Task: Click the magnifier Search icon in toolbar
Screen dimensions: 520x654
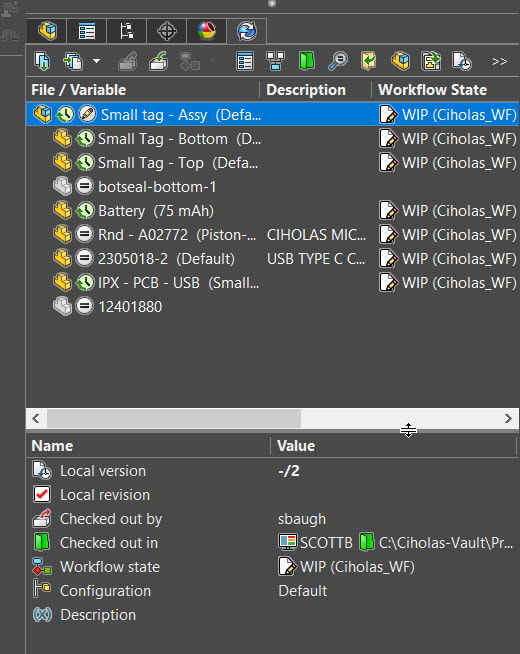Action: (338, 61)
